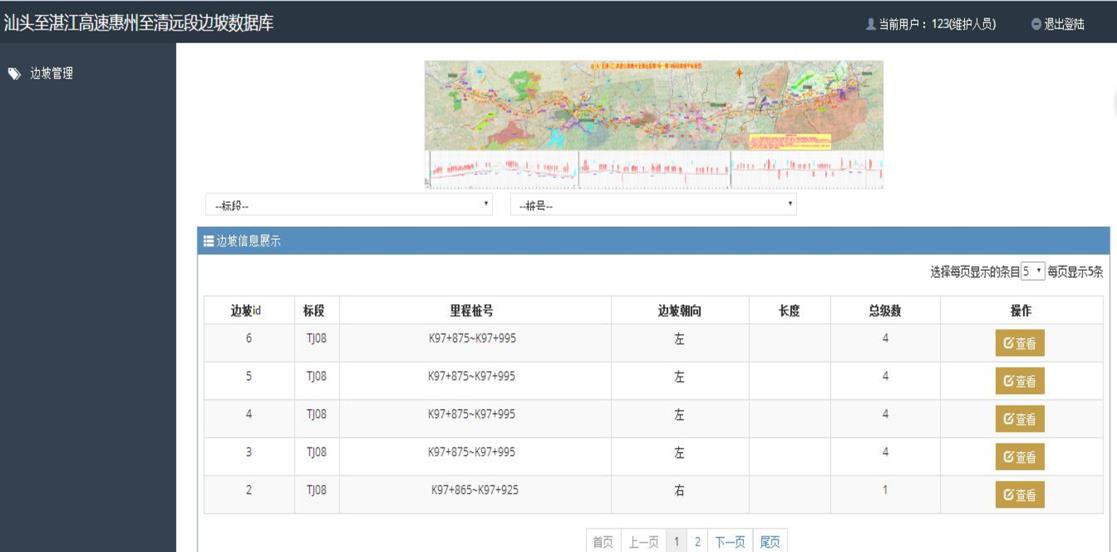The image size is (1117, 552).
Task: Open the rows-per-page selector showing 5
Action: 1032,271
